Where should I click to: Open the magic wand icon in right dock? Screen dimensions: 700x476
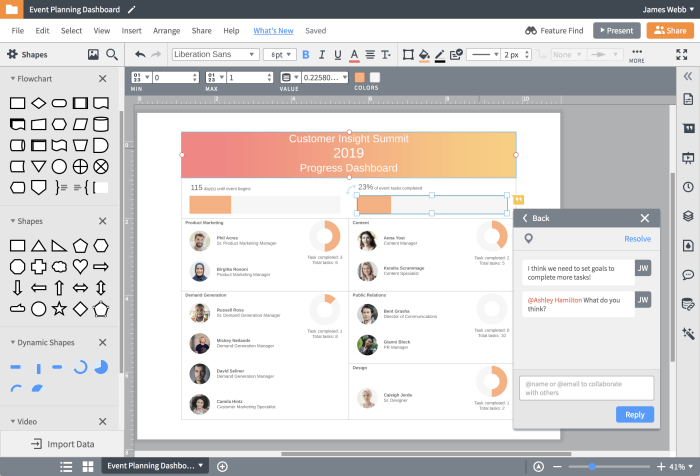pyautogui.click(x=688, y=333)
